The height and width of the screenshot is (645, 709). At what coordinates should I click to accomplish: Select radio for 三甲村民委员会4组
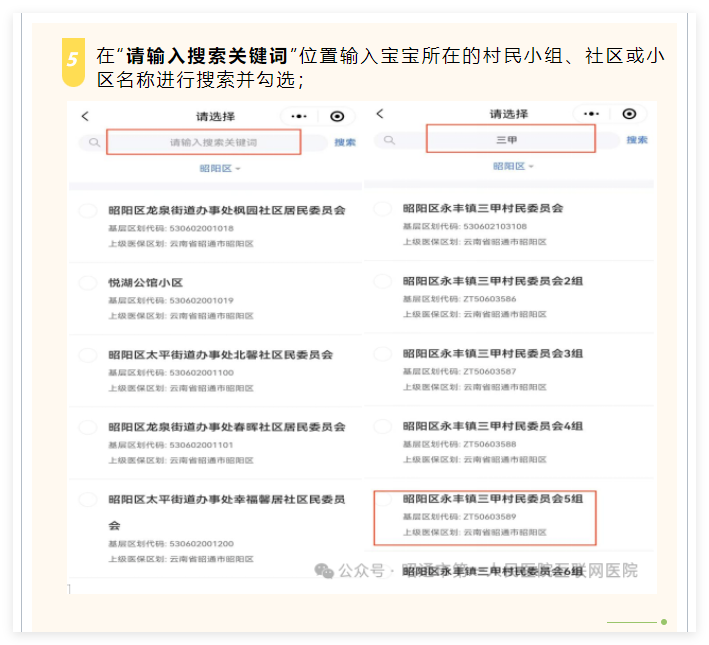point(383,426)
